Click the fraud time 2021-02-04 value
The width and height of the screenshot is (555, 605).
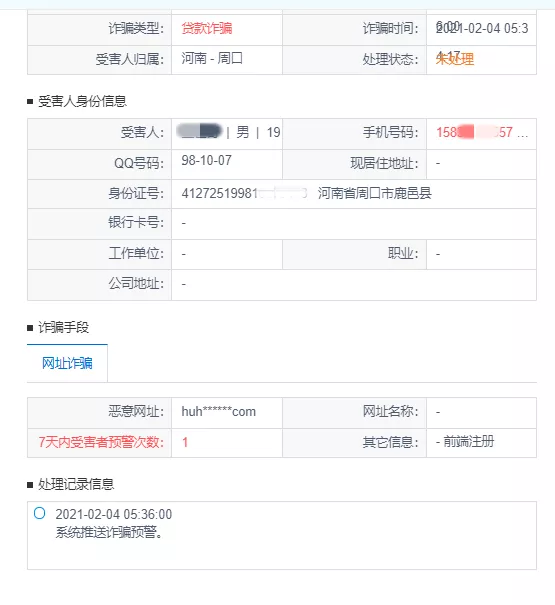click(x=482, y=28)
